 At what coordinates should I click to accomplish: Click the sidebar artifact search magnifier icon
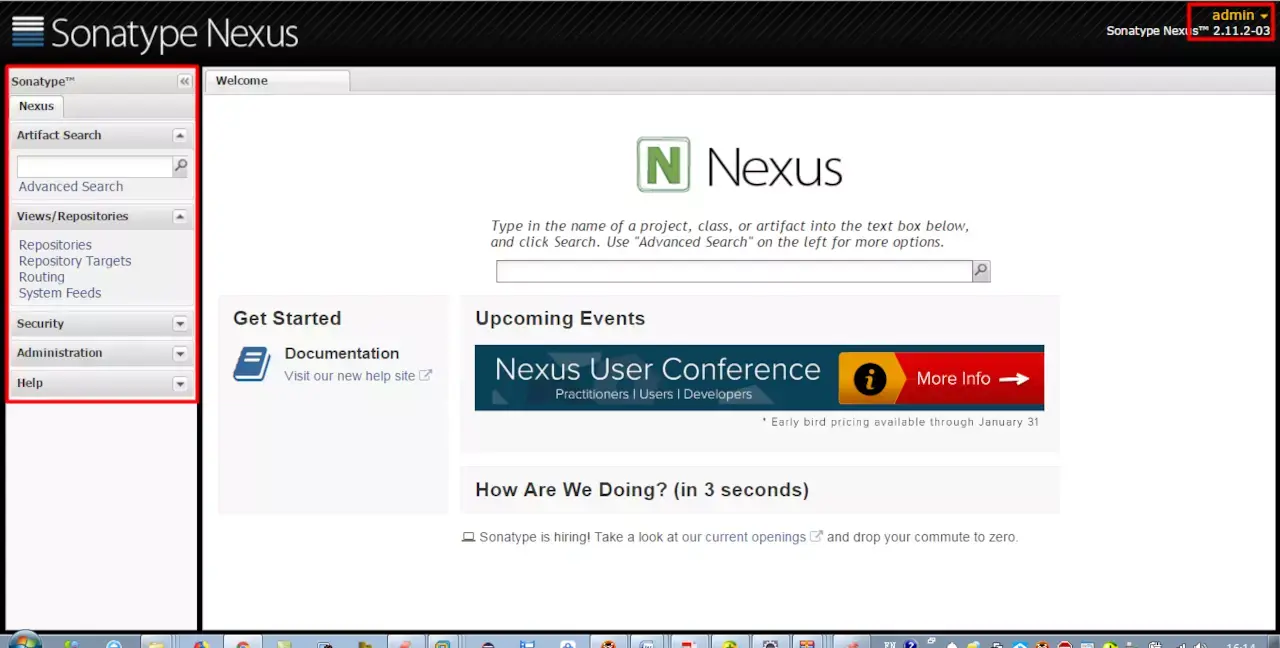tap(180, 166)
